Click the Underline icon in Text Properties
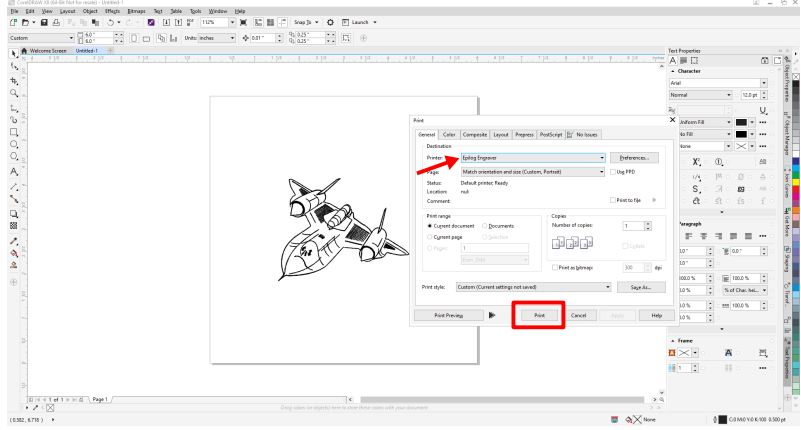The image size is (801, 430). point(763,110)
